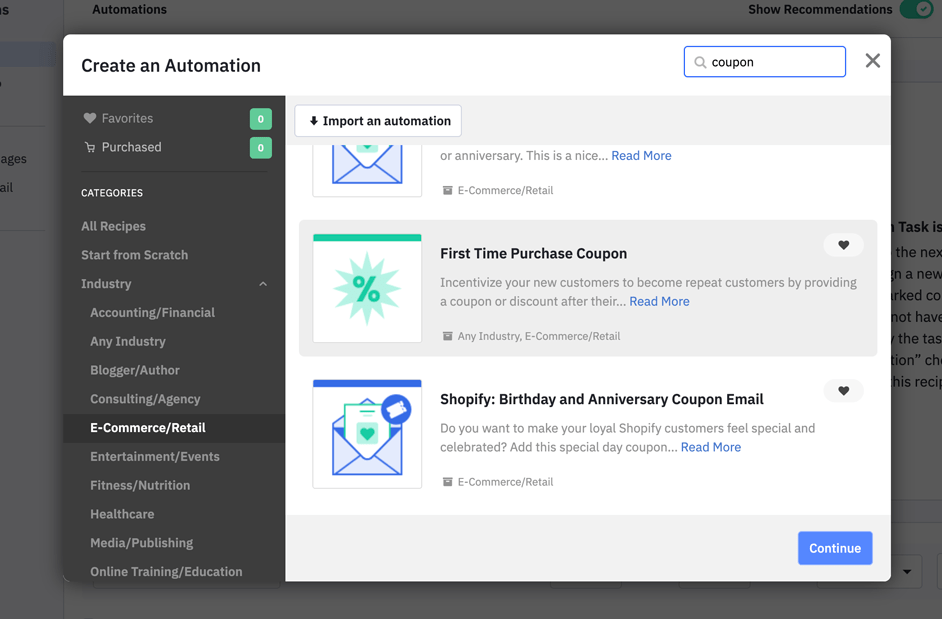Click the search magnifier icon
The width and height of the screenshot is (942, 619).
(x=700, y=62)
